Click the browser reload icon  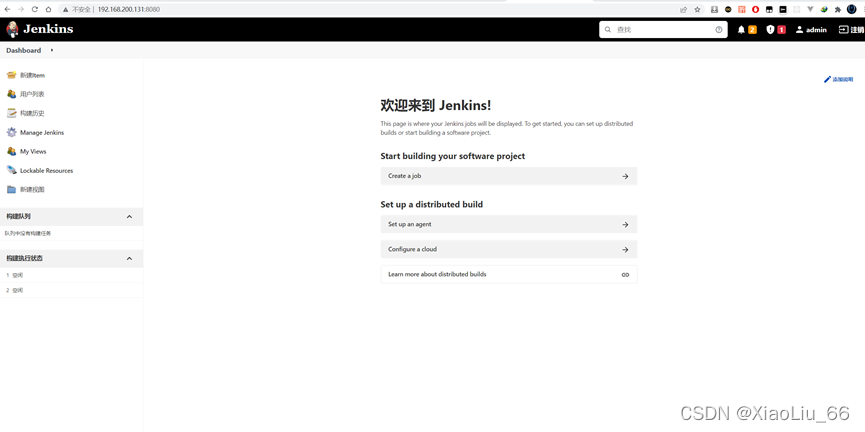click(35, 9)
